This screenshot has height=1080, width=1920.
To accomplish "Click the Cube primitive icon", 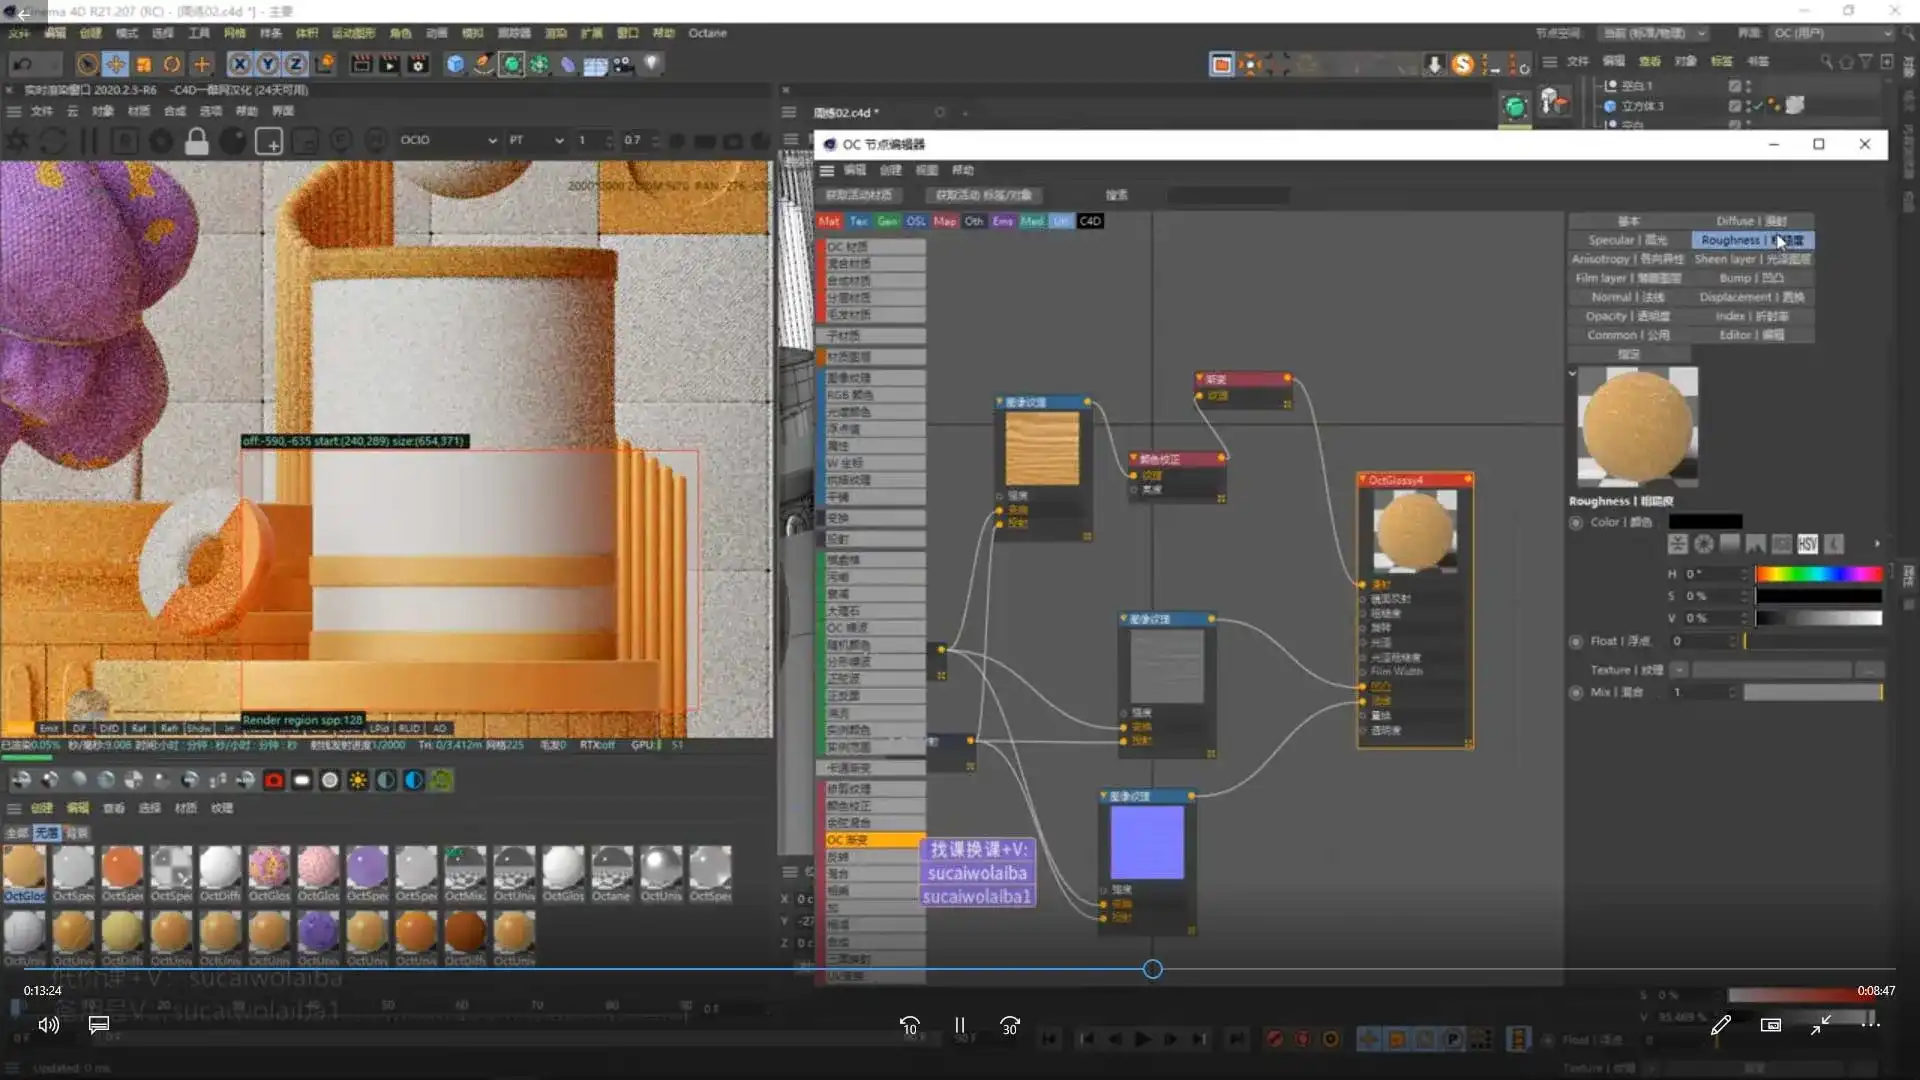I will point(455,65).
